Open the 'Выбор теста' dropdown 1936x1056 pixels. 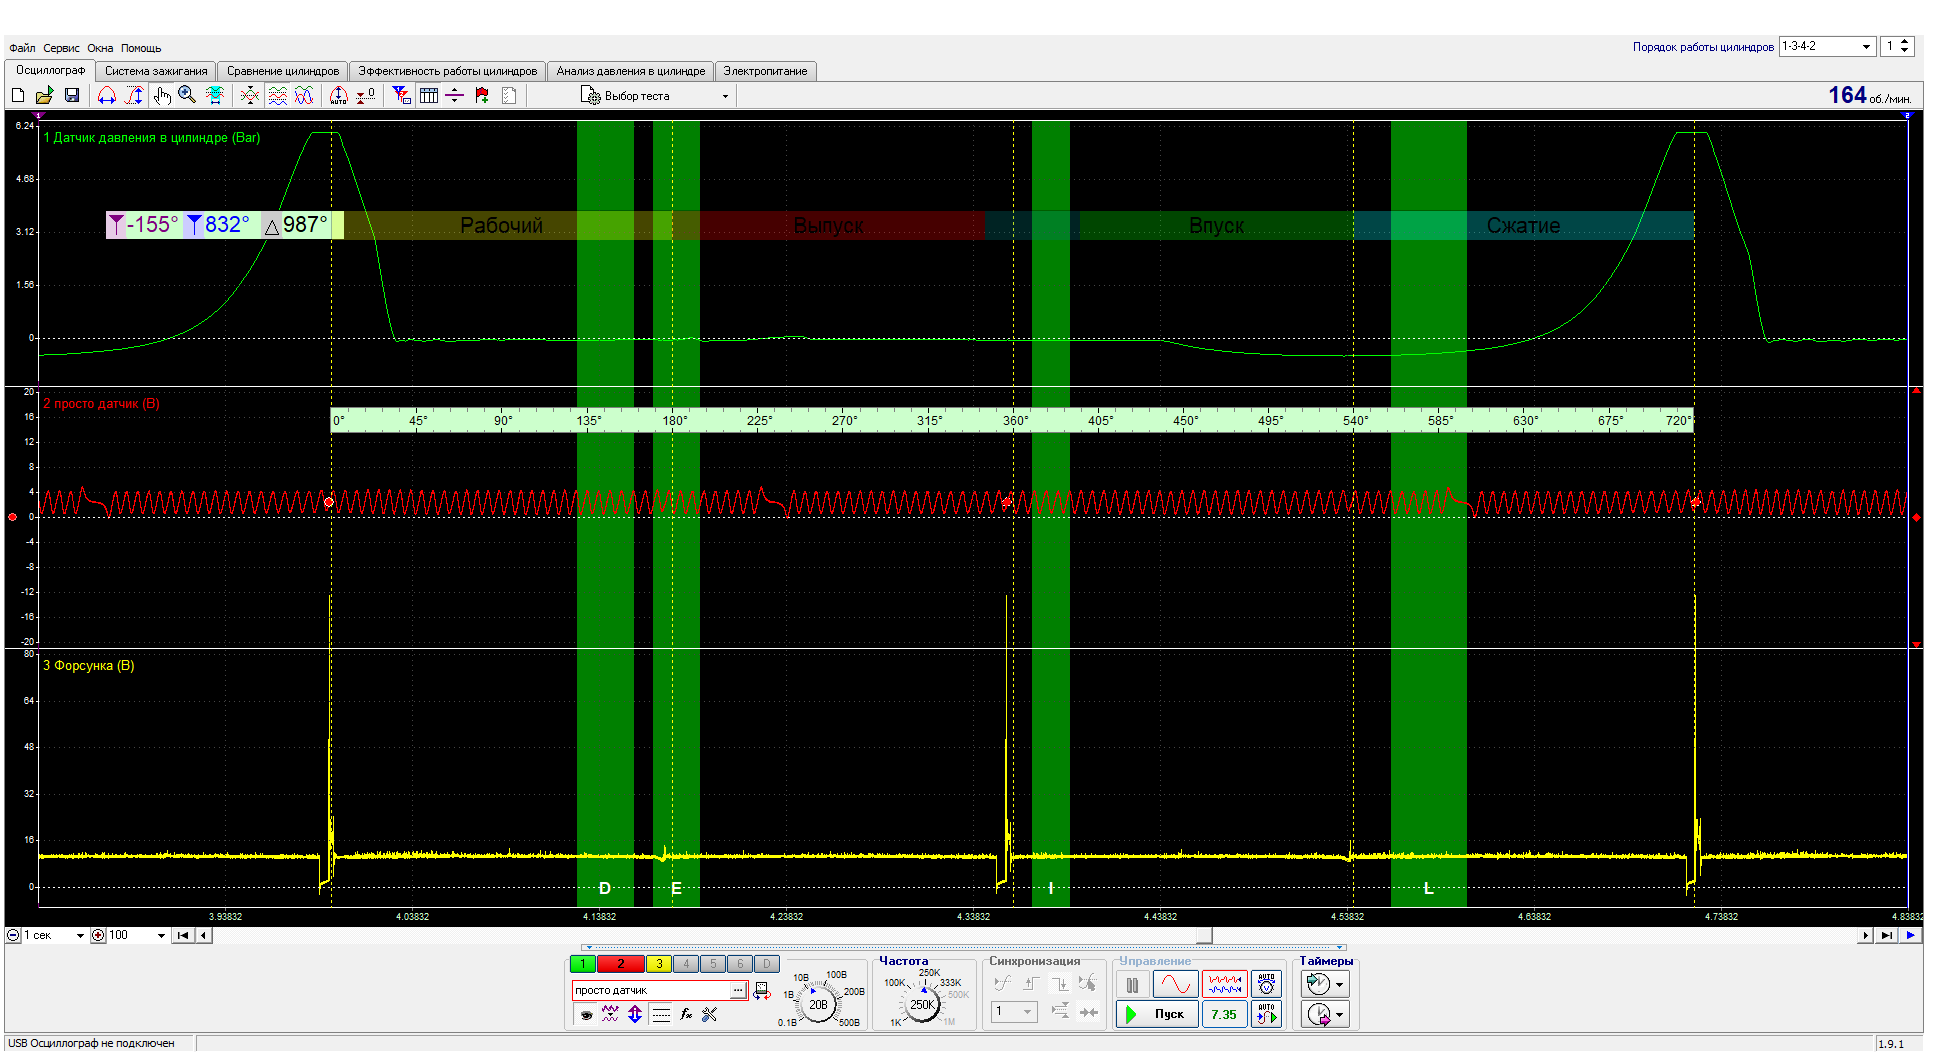point(656,96)
